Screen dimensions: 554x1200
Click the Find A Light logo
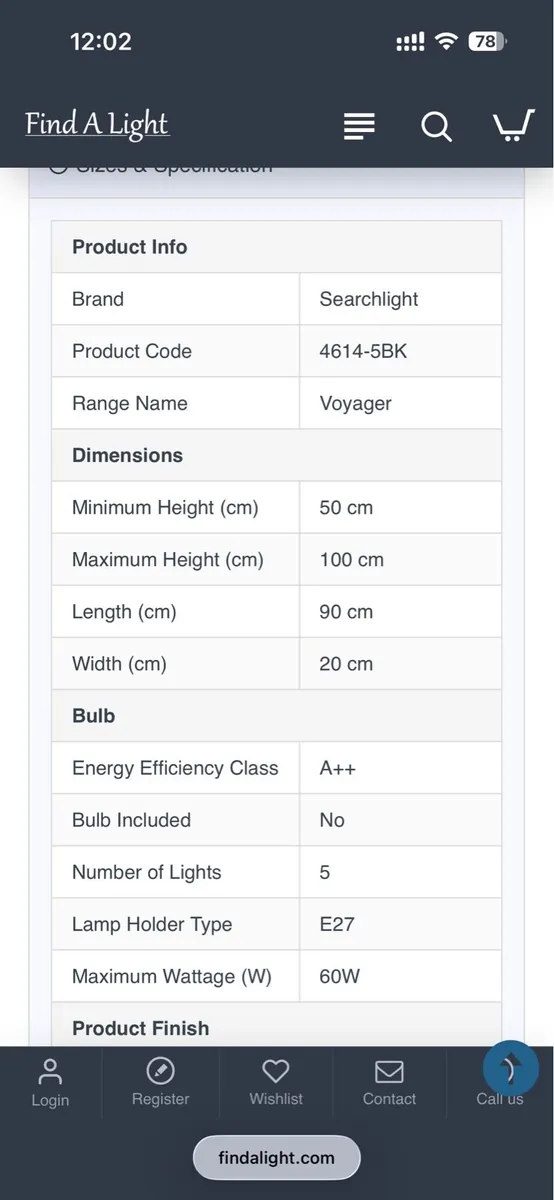pos(97,124)
